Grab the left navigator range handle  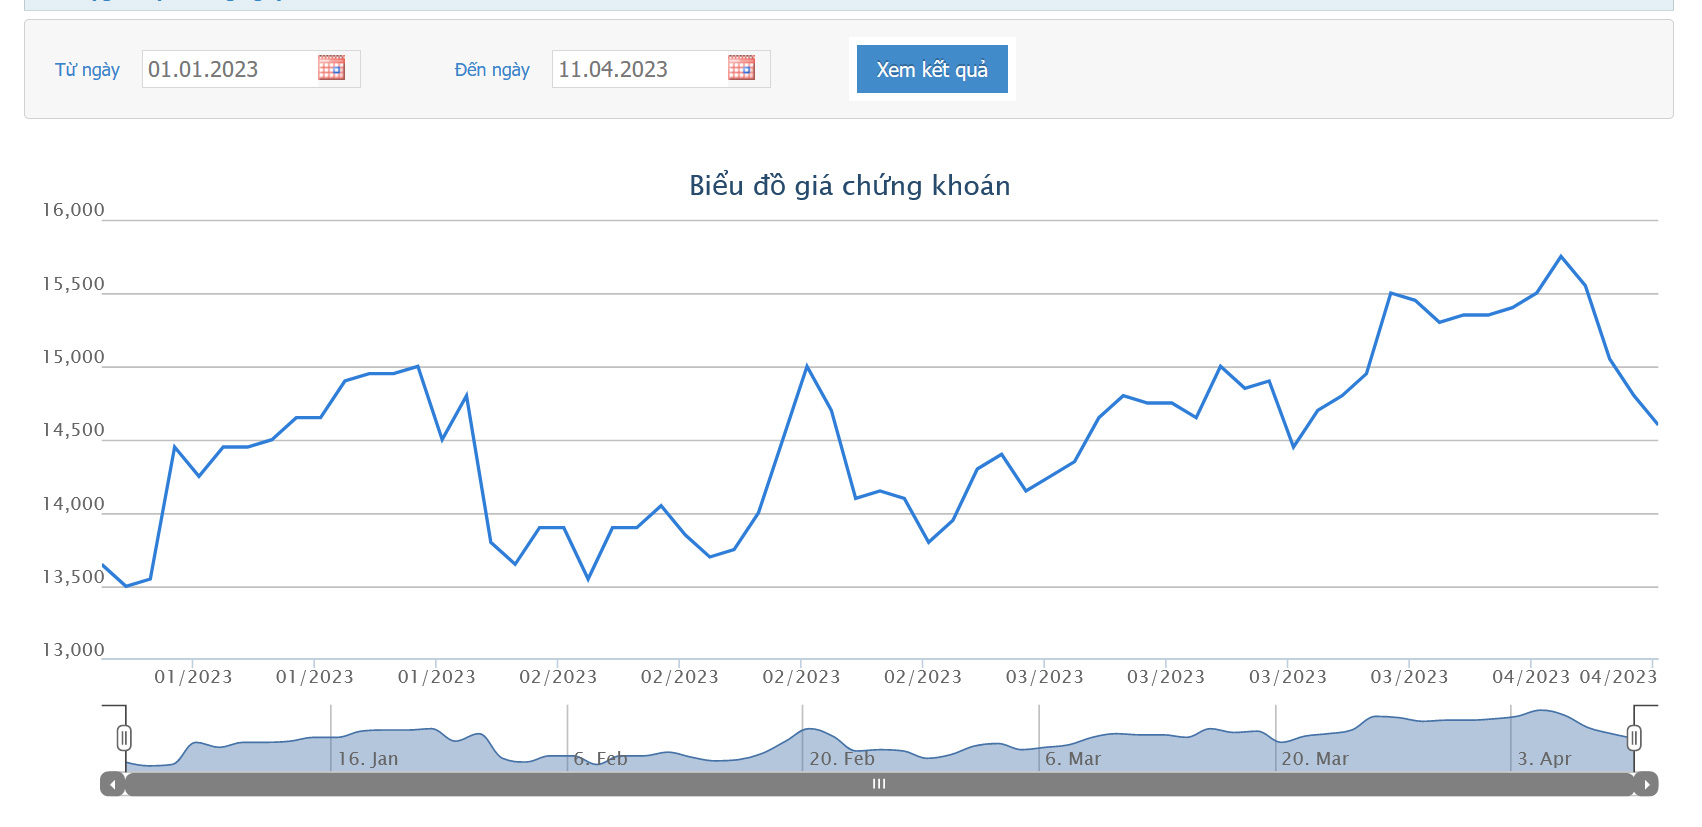coord(124,738)
